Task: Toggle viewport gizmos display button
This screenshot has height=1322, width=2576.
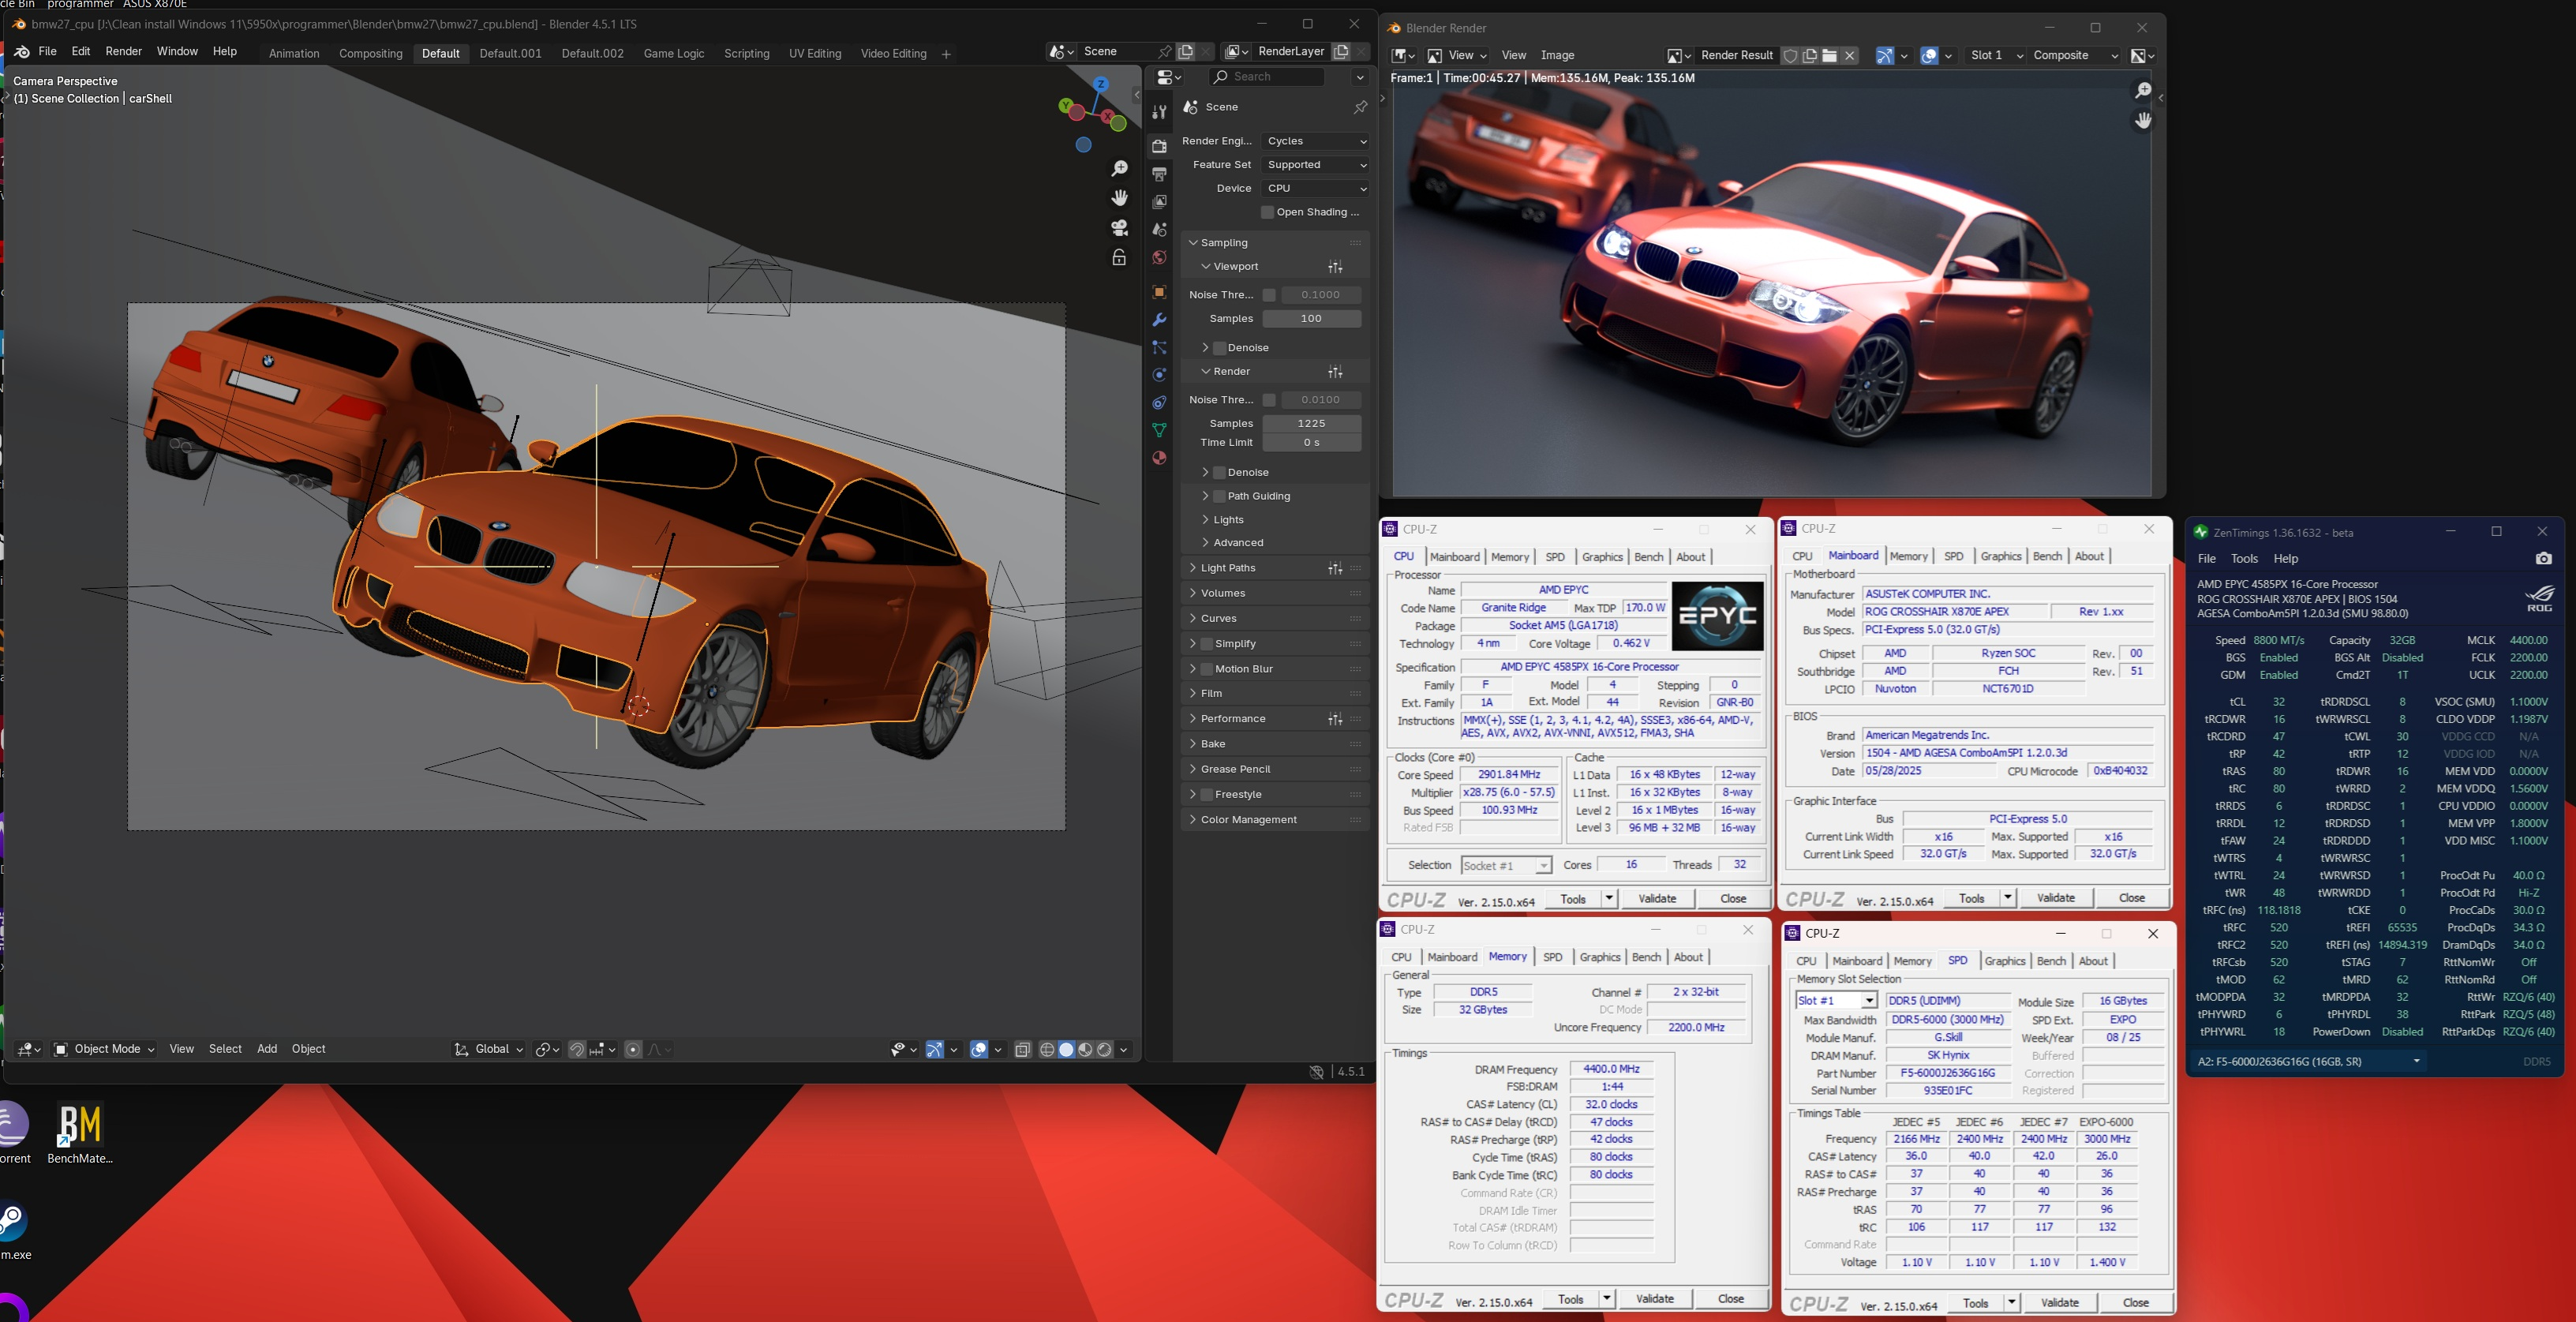Action: (934, 1050)
